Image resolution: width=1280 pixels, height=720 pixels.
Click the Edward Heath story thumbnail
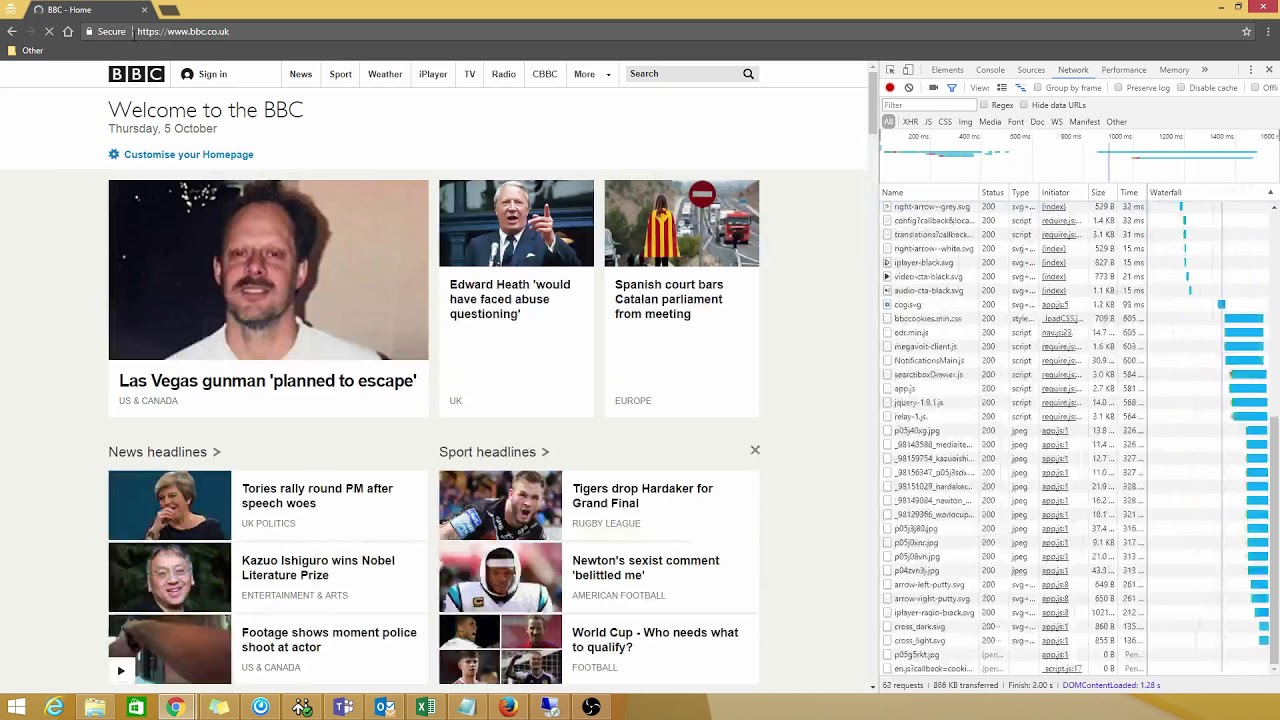[x=516, y=224]
